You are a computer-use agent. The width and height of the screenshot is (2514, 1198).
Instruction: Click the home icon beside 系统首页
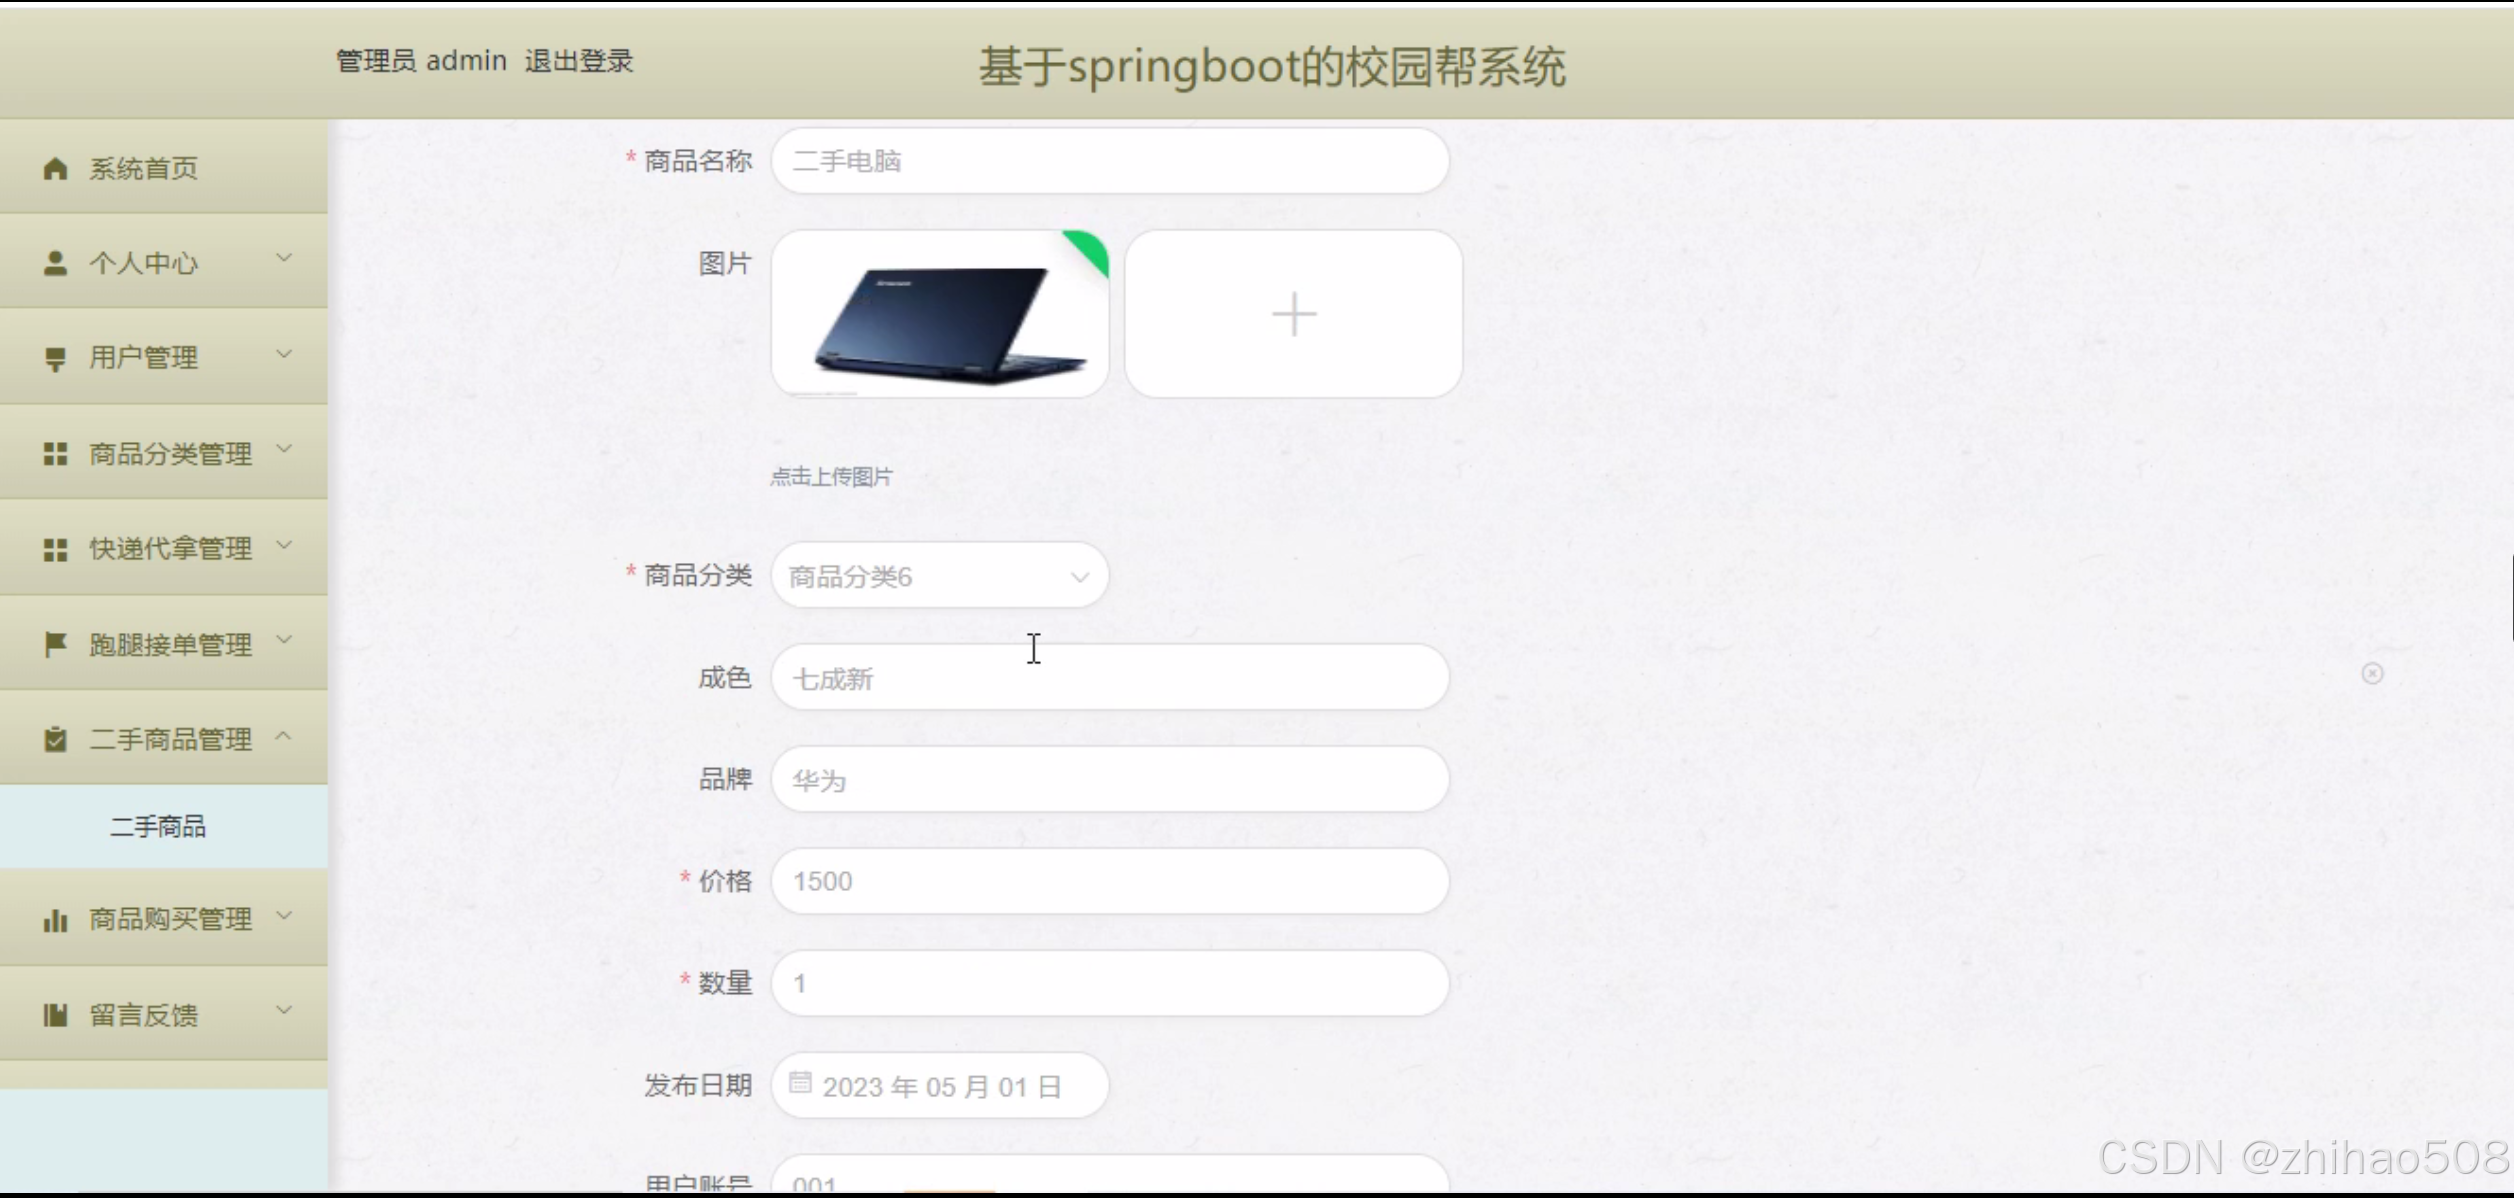point(56,168)
